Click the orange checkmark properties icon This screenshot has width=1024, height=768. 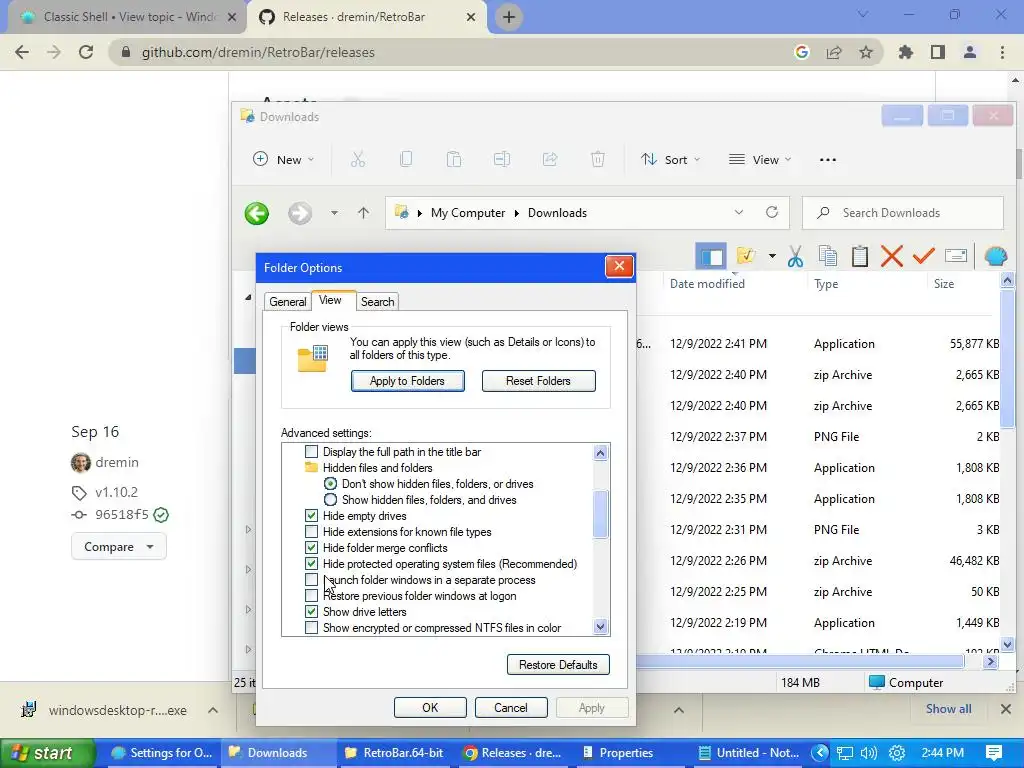click(923, 256)
